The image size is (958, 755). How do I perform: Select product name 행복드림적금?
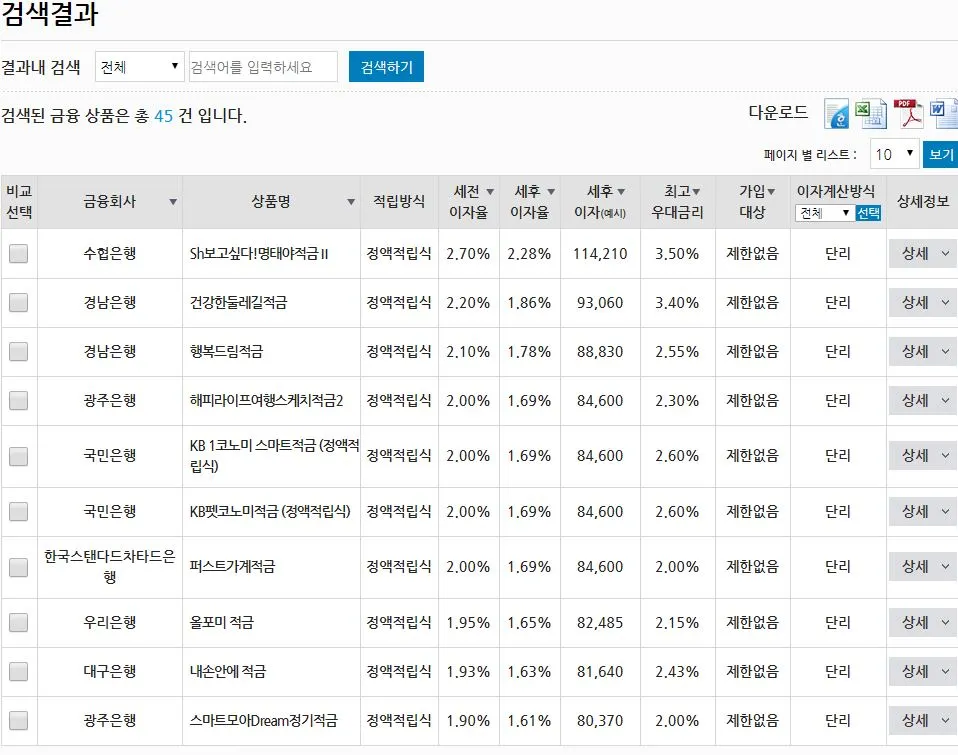pyautogui.click(x=226, y=352)
